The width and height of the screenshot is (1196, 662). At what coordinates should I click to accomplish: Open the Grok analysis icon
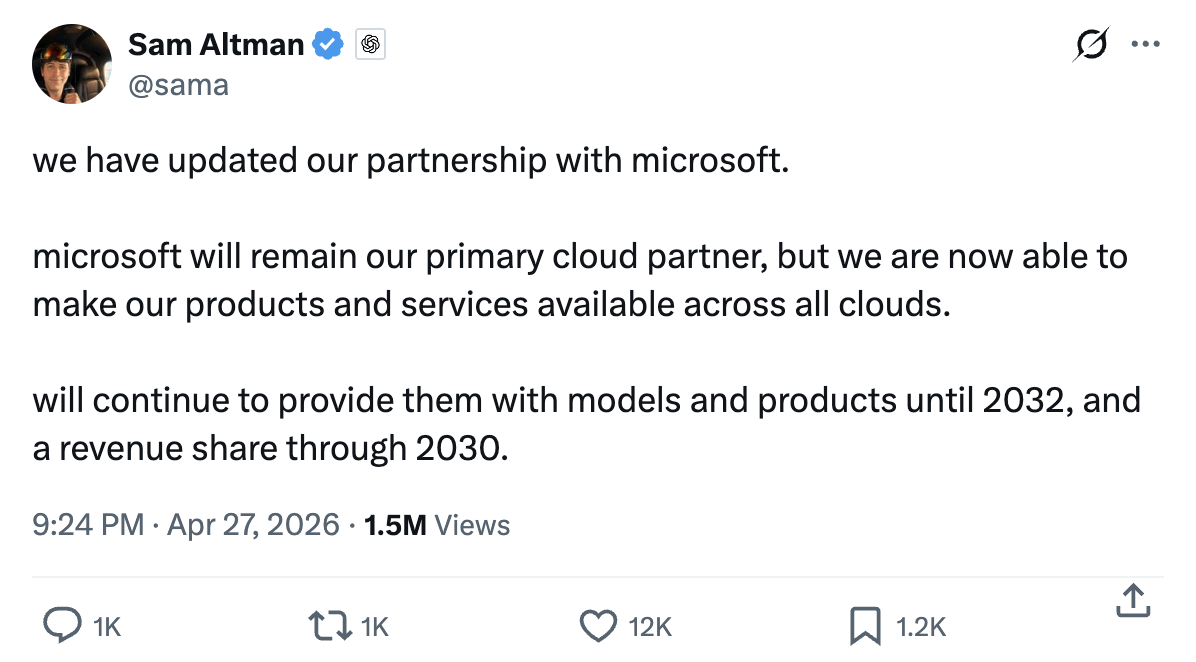pos(1092,44)
